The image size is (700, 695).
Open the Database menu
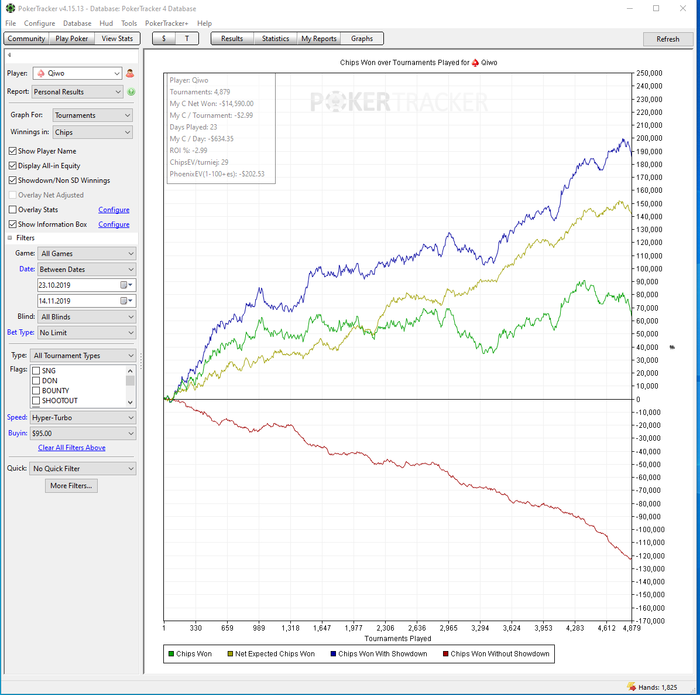click(x=77, y=23)
